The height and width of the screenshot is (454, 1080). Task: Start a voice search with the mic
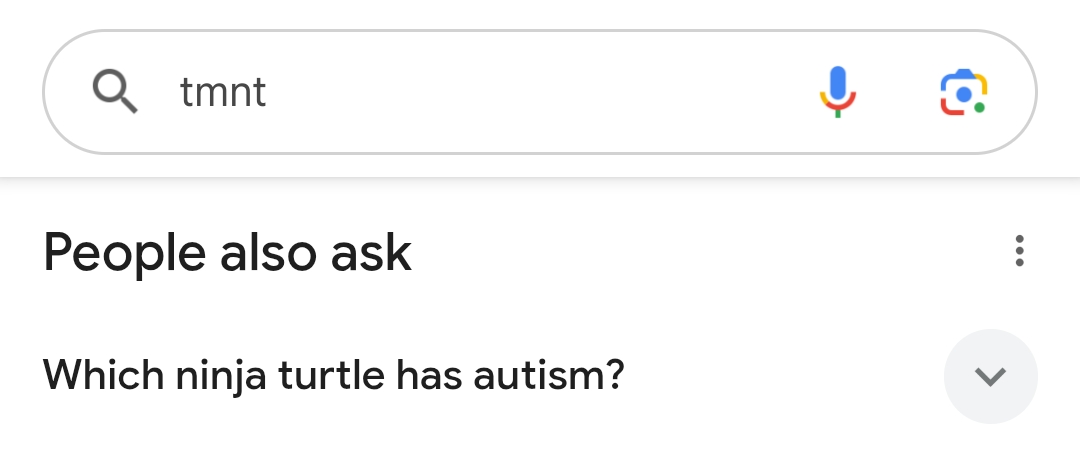pyautogui.click(x=838, y=92)
